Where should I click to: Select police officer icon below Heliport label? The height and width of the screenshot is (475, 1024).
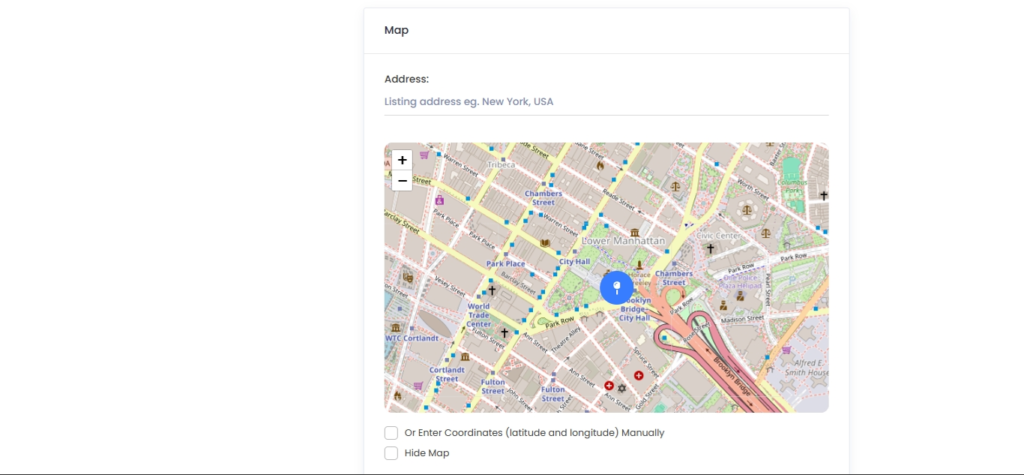point(740,297)
